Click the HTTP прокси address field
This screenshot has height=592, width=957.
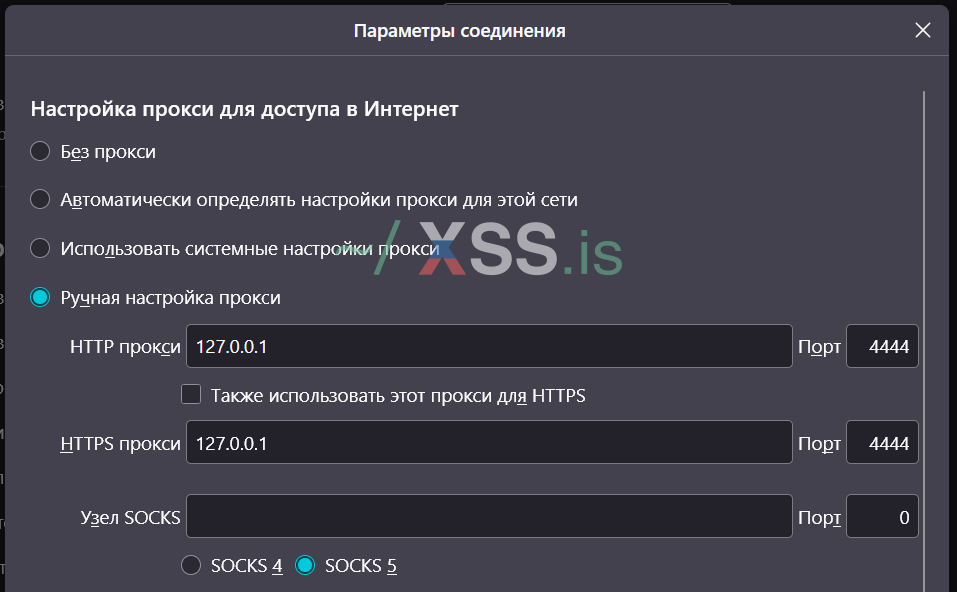coord(489,347)
